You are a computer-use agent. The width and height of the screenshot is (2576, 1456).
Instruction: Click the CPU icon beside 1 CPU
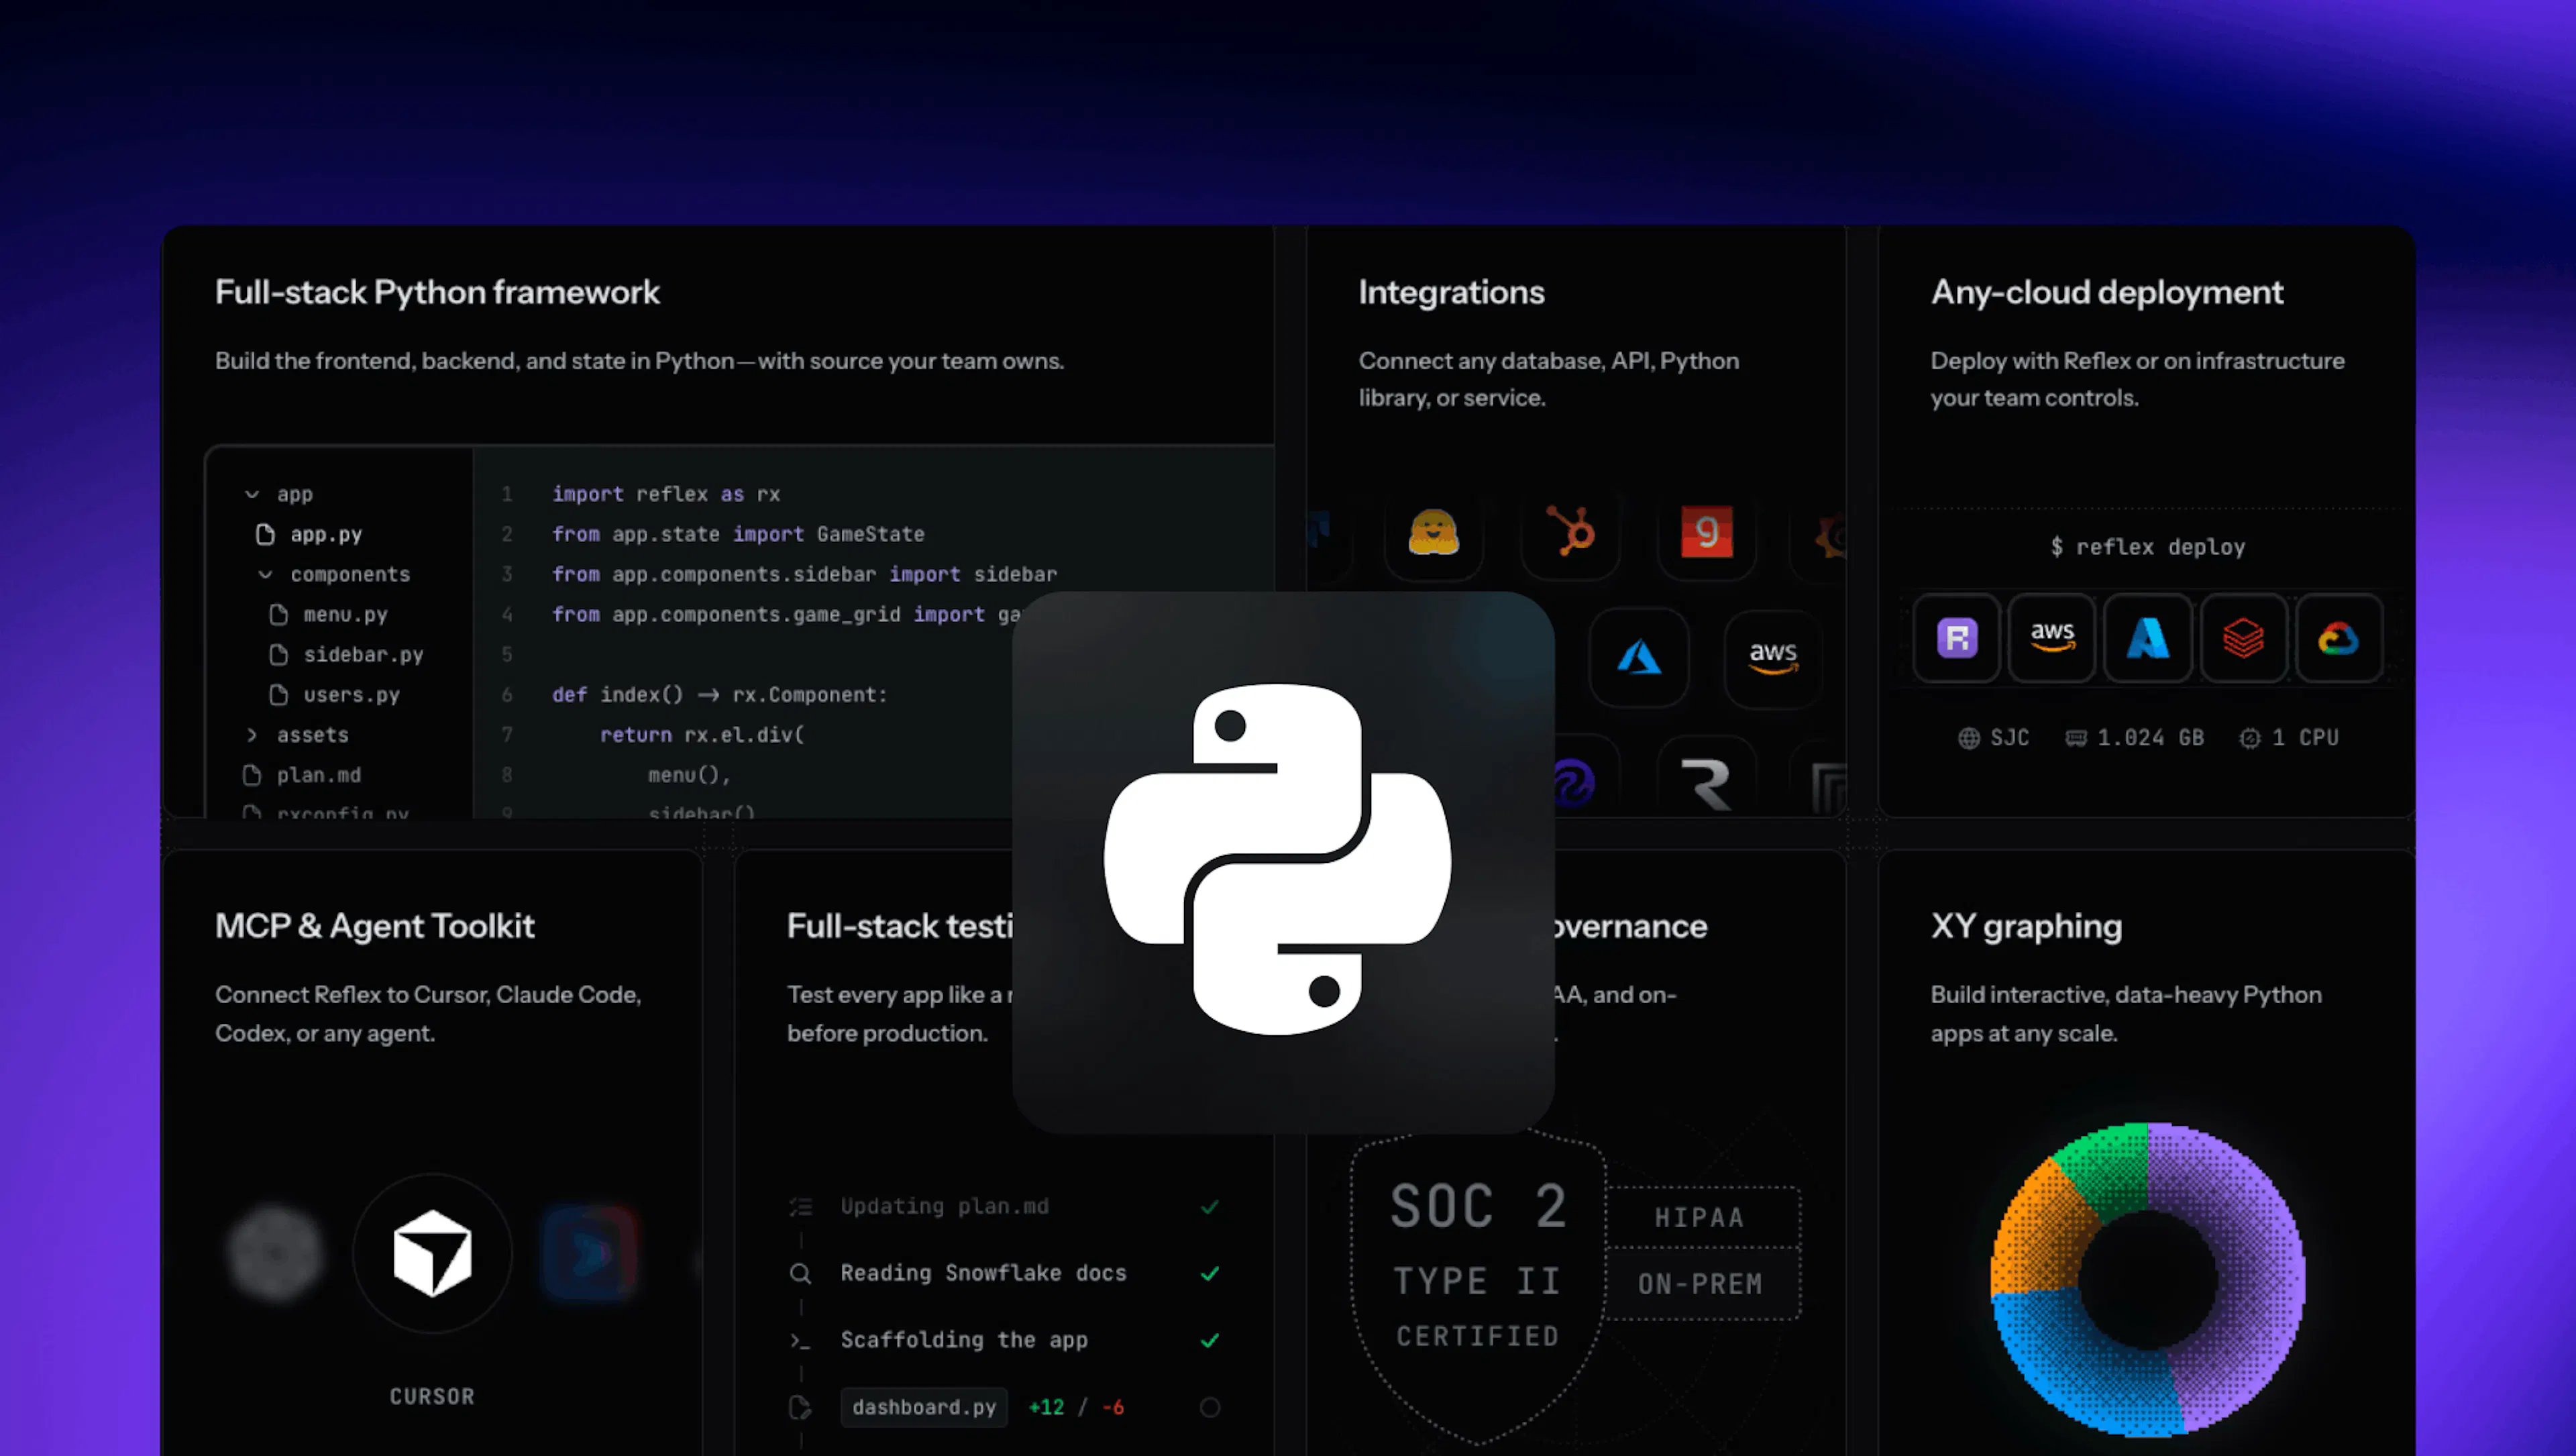coord(2249,738)
